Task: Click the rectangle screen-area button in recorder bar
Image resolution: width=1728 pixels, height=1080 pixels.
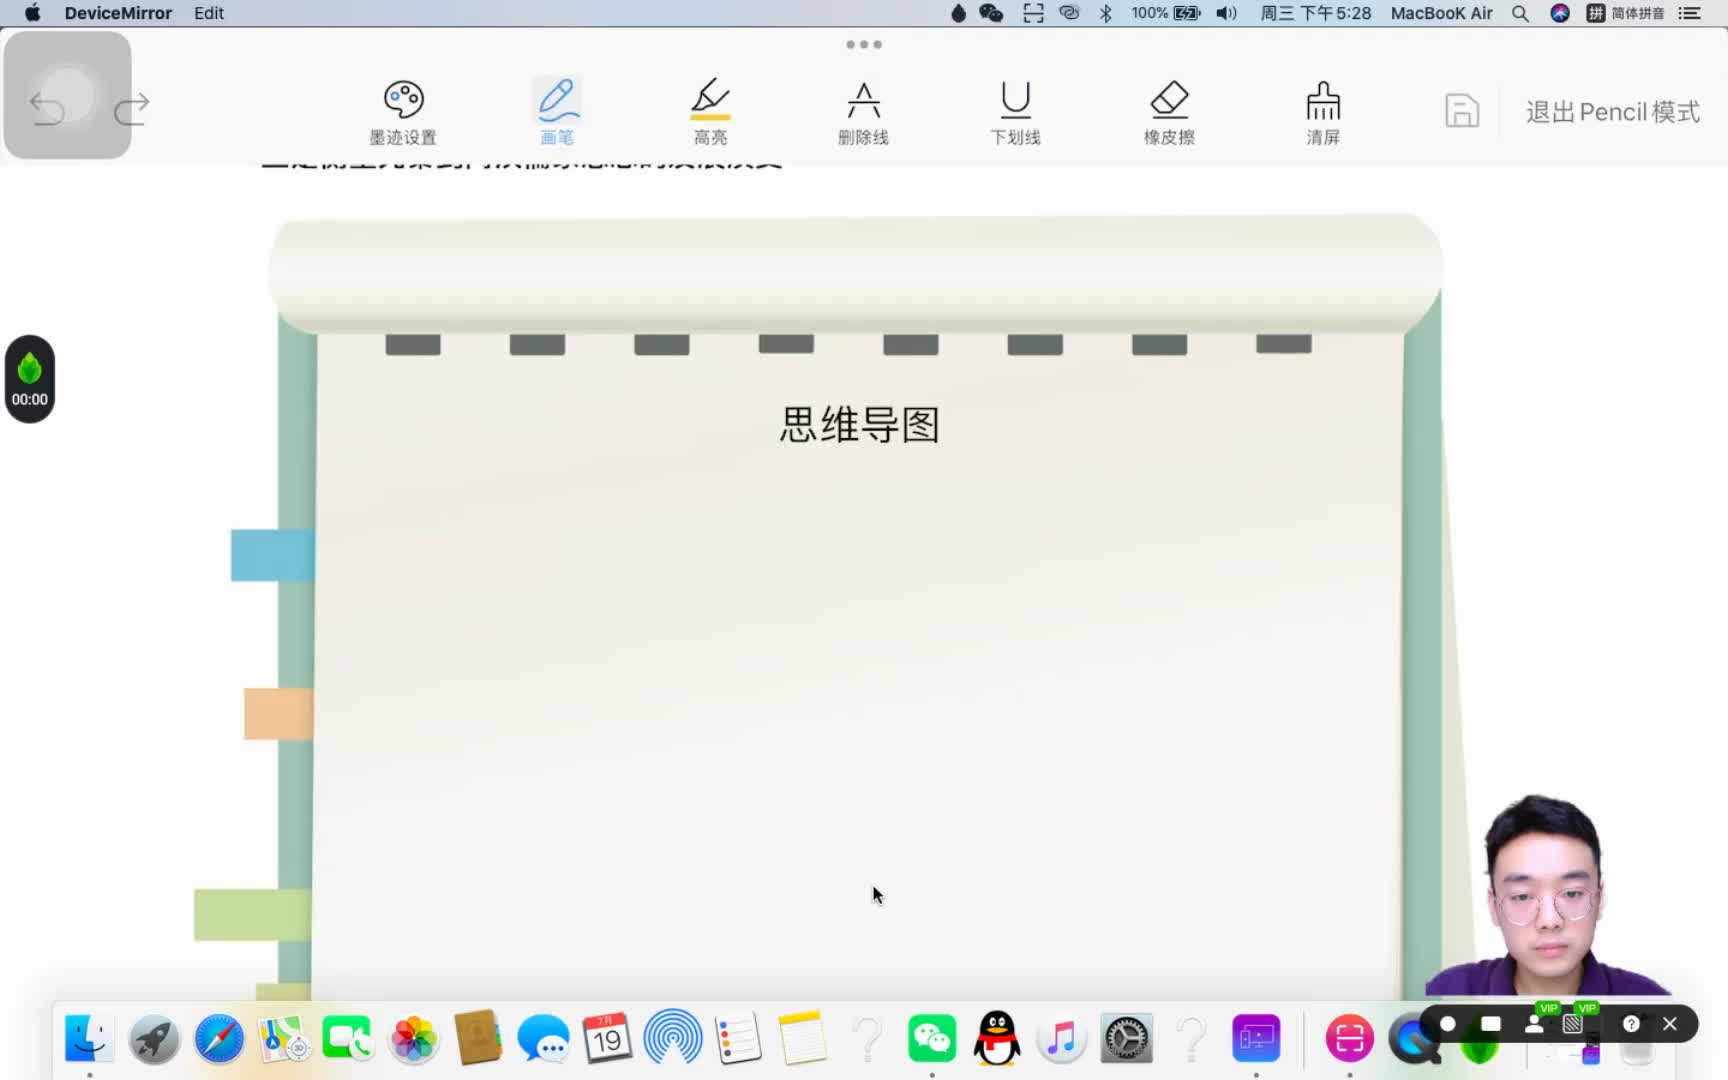Action: pyautogui.click(x=1490, y=1023)
